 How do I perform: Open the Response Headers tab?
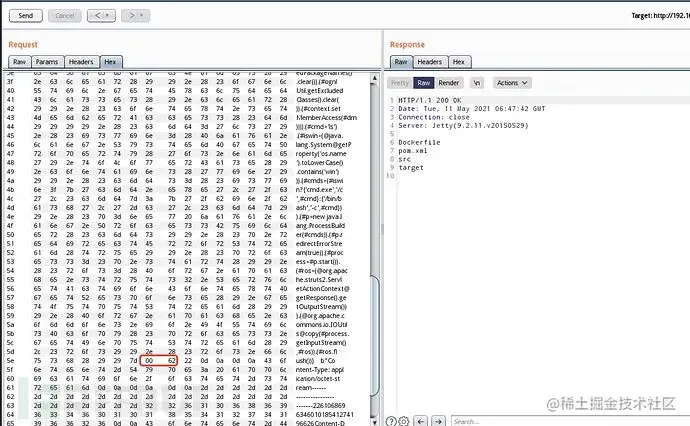click(430, 62)
